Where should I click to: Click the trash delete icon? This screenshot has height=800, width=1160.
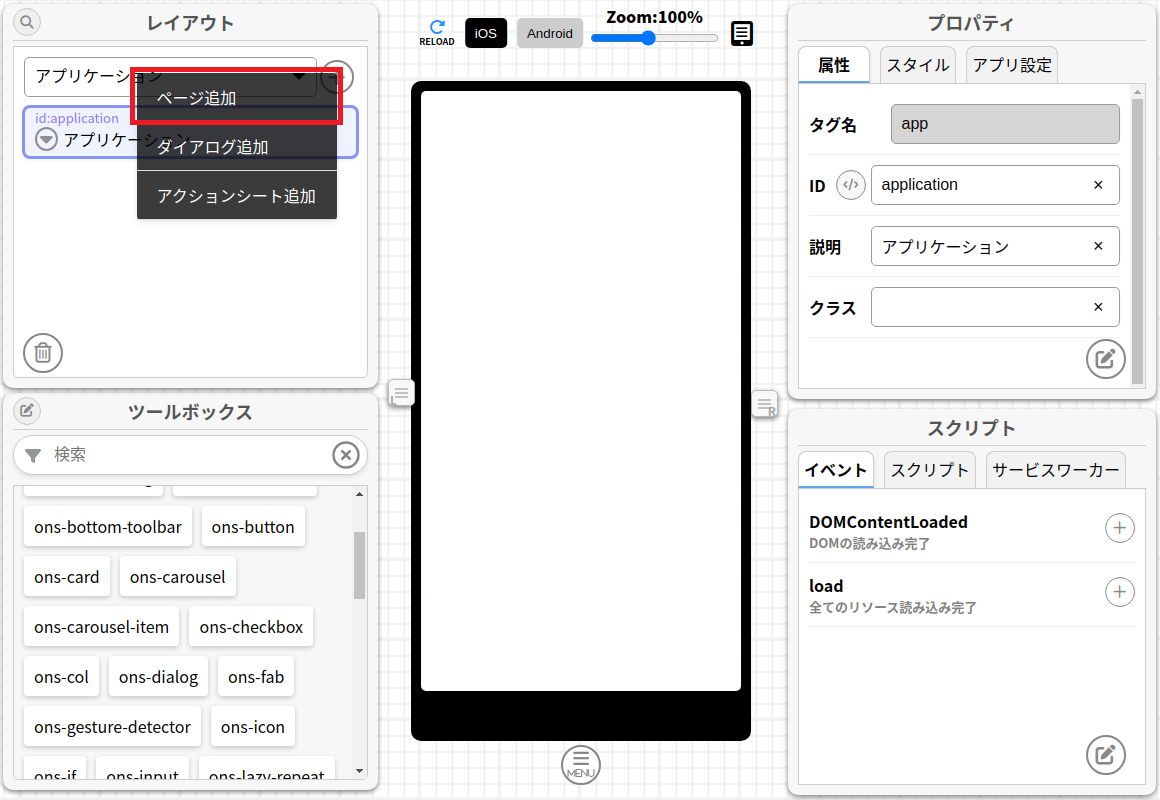43,352
